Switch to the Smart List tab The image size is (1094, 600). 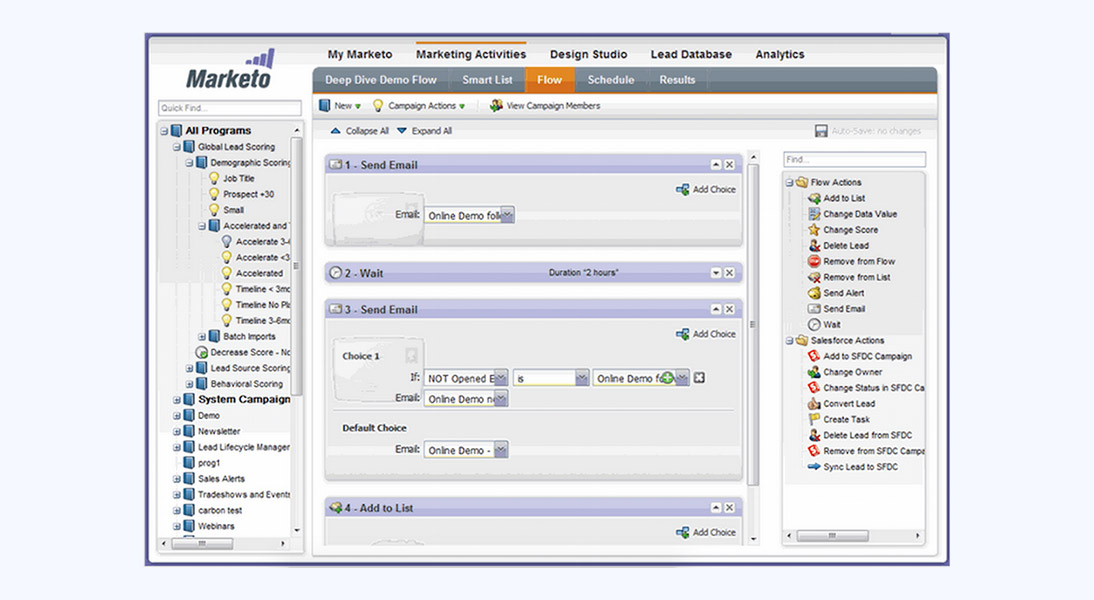487,80
